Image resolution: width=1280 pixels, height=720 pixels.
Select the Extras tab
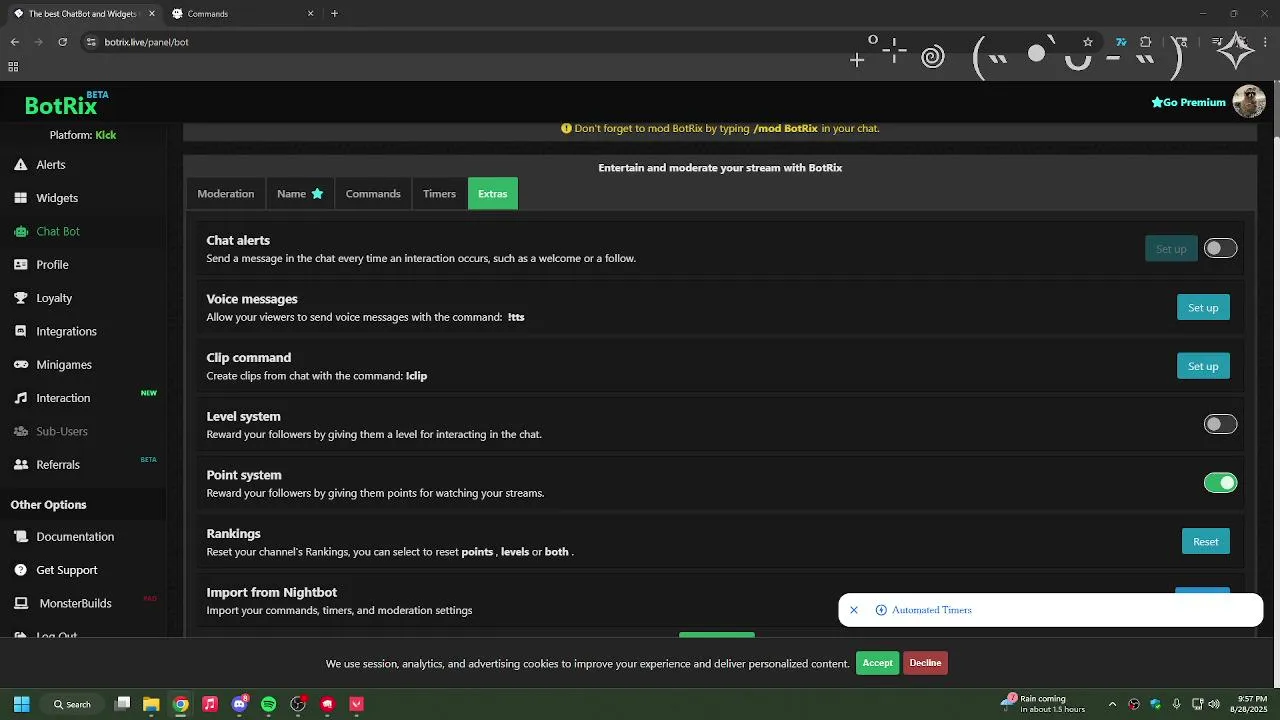pos(493,194)
